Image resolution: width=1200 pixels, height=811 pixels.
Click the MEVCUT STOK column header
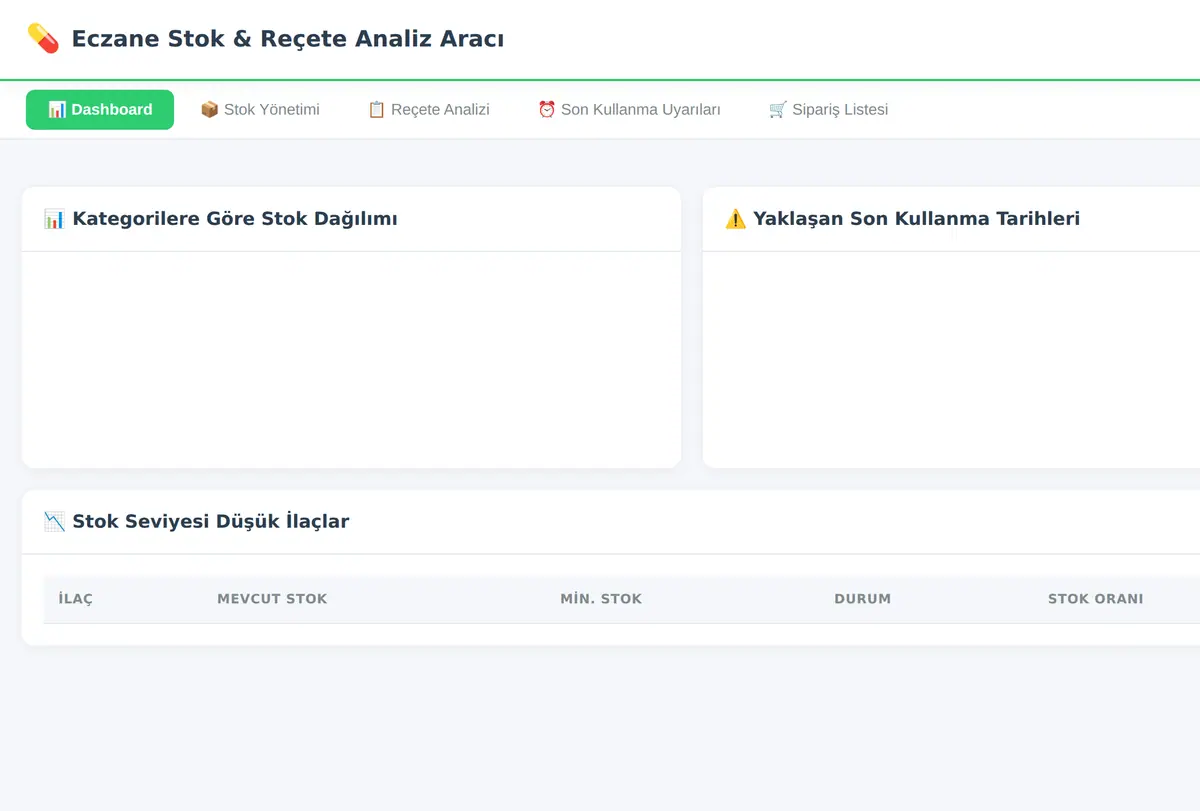click(272, 599)
